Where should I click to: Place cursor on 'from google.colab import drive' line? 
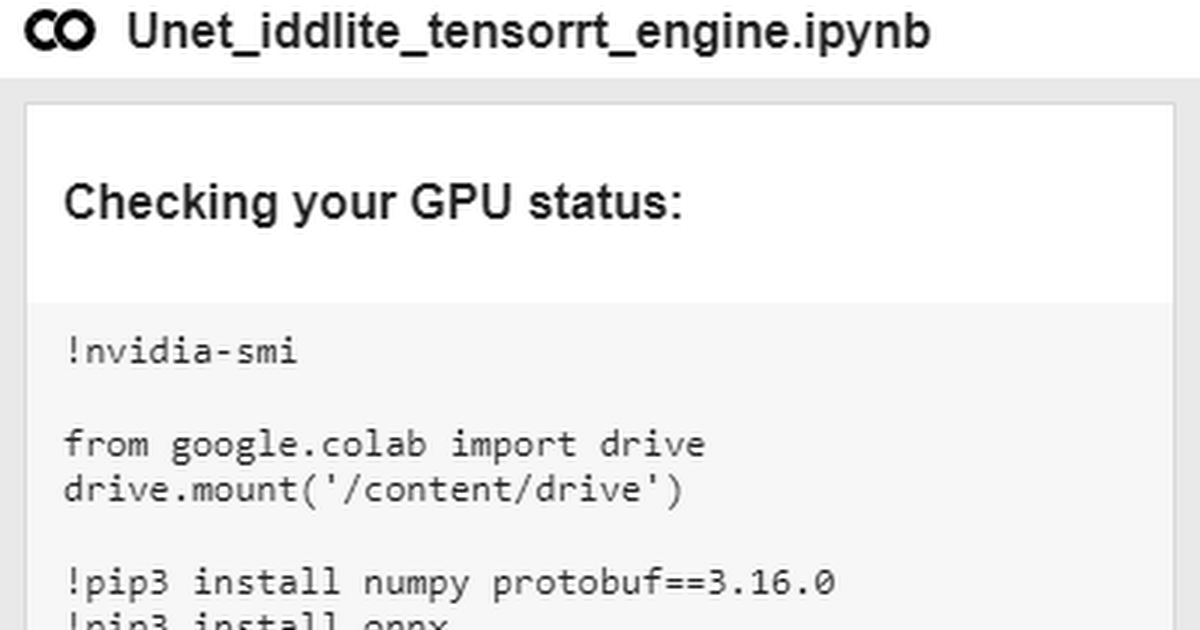[384, 444]
